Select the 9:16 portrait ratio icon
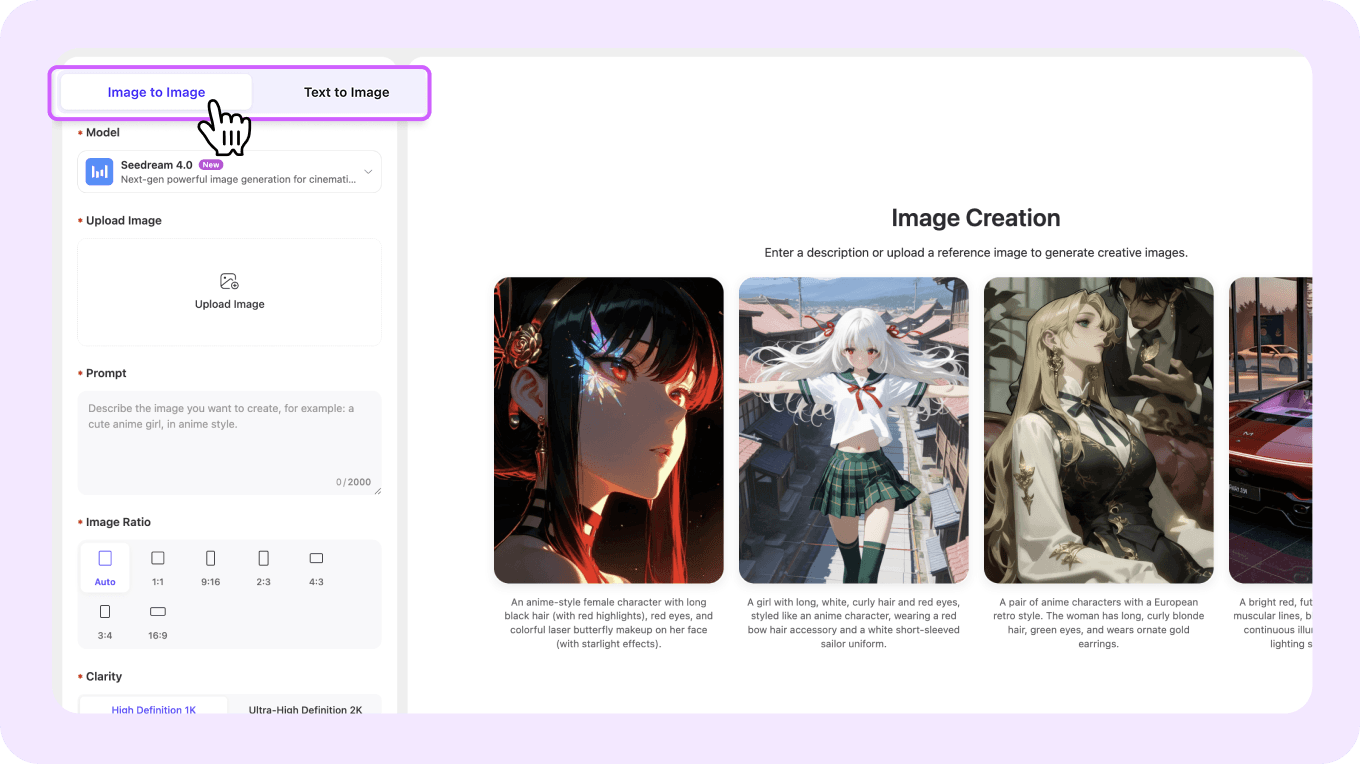The width and height of the screenshot is (1360, 764). click(x=210, y=558)
